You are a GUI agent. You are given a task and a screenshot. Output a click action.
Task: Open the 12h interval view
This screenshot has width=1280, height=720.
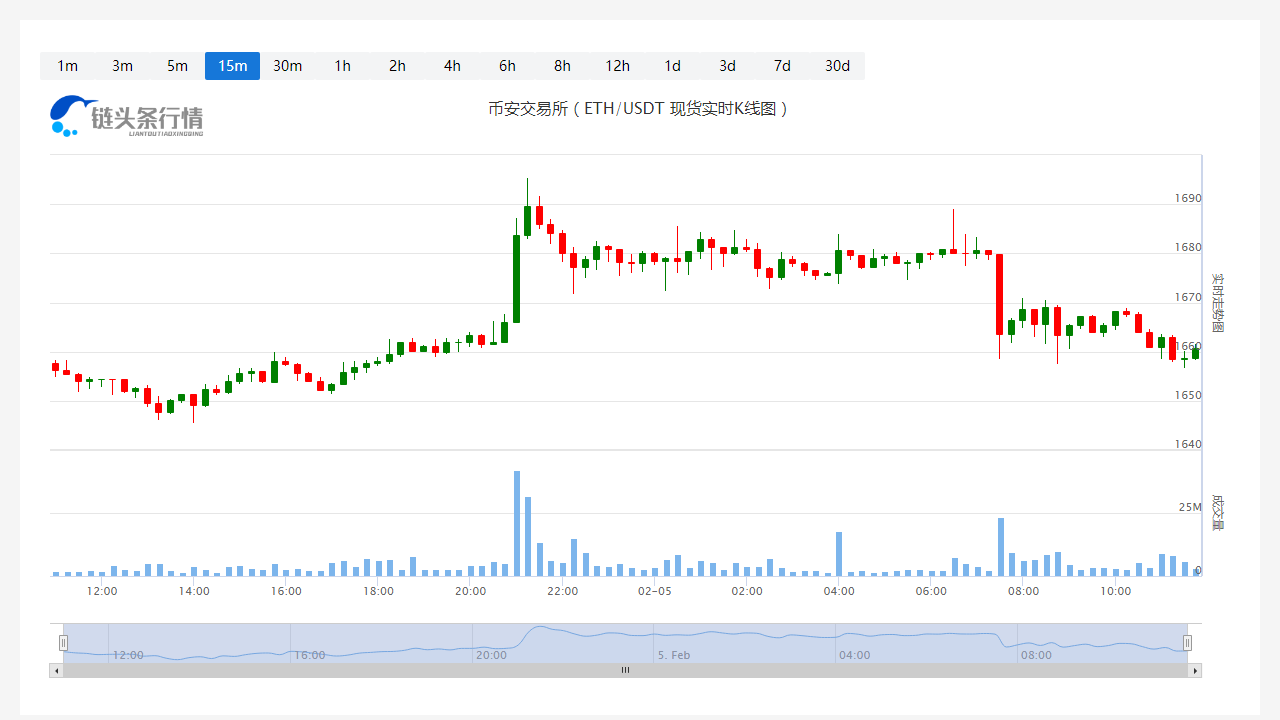(617, 66)
